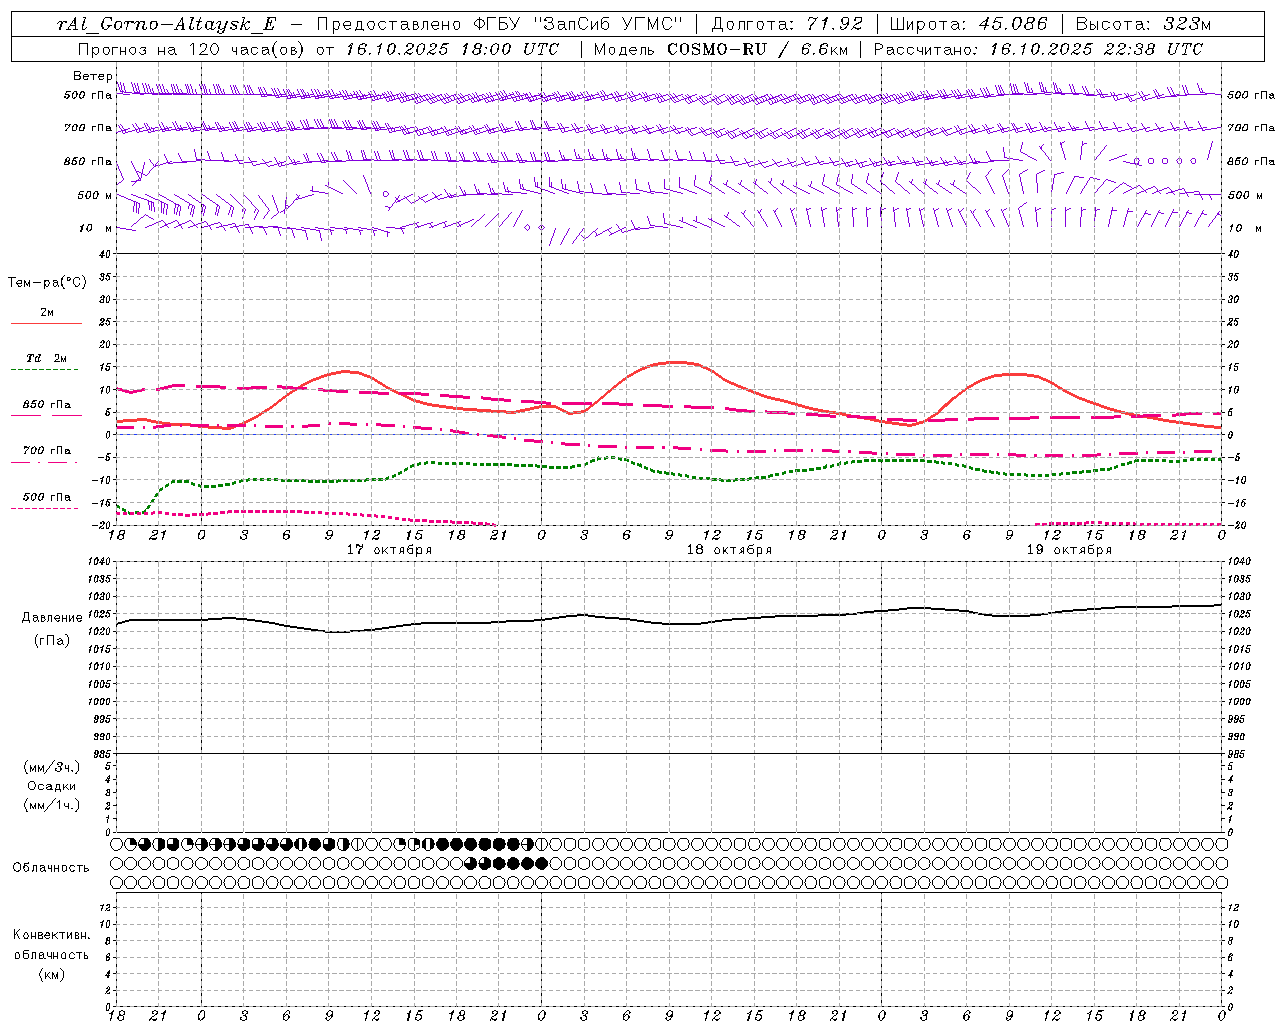Image resolution: width=1280 pixels, height=1024 pixels.
Task: Select the text Предоставлено ФГБУ "ЗапСиб УГМС"
Action: pyautogui.click(x=499, y=24)
